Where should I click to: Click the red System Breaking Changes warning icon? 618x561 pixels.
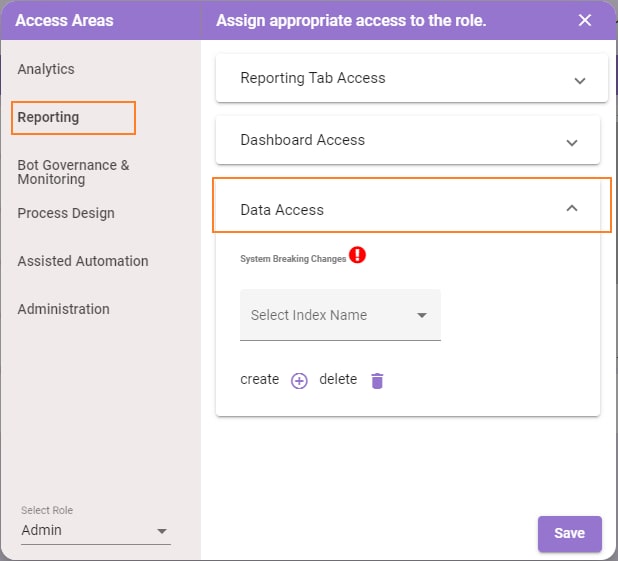click(x=357, y=255)
